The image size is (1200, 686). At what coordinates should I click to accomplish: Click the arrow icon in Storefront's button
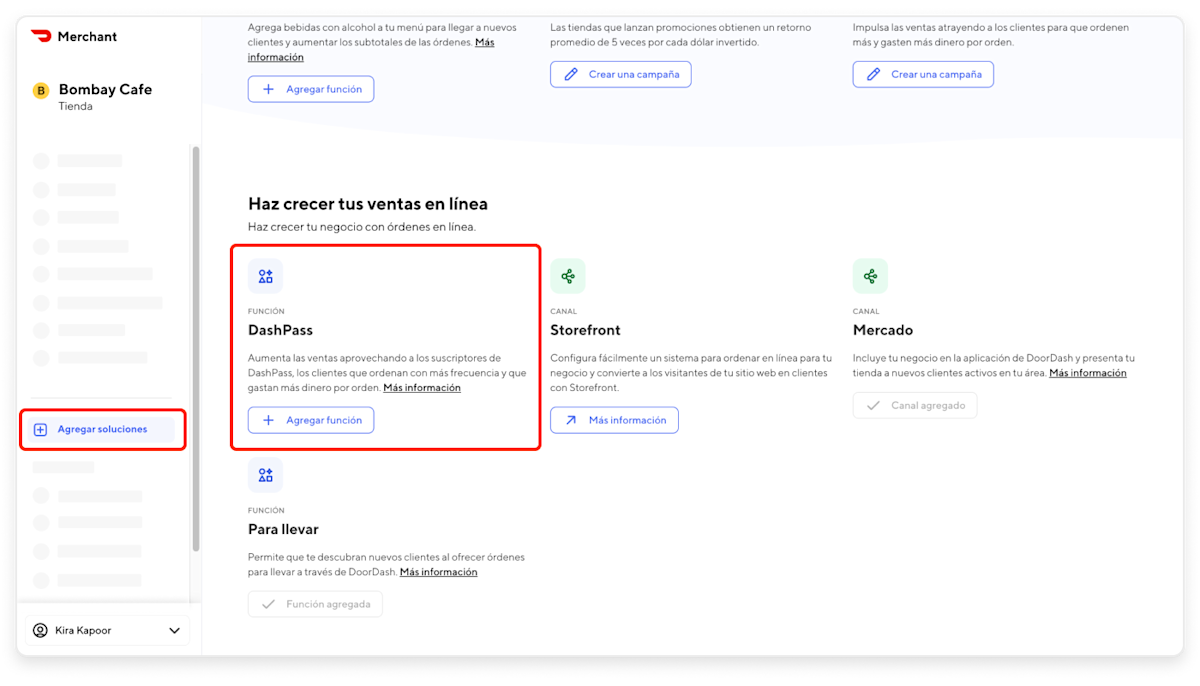(x=571, y=420)
